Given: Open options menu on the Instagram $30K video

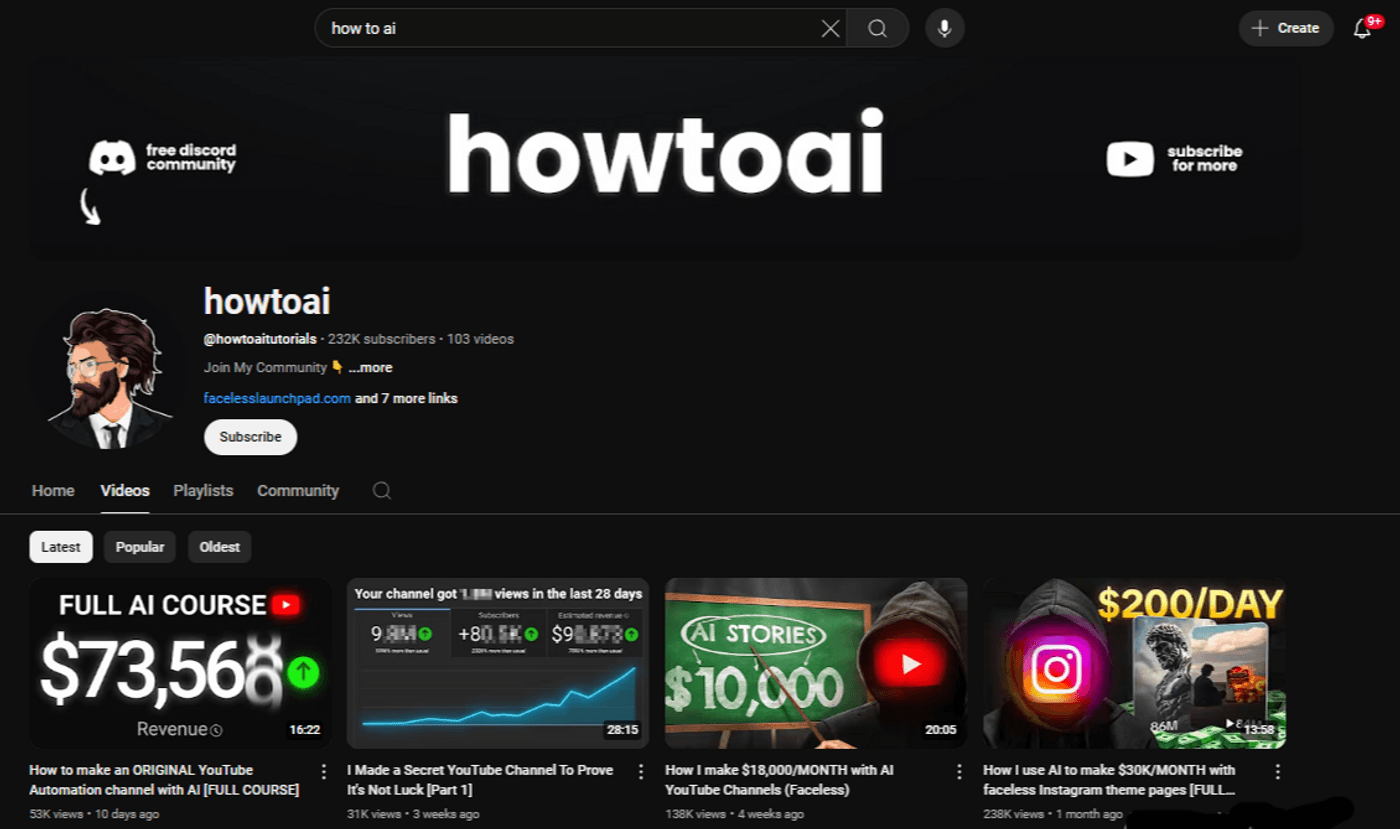Looking at the screenshot, I should [1277, 771].
